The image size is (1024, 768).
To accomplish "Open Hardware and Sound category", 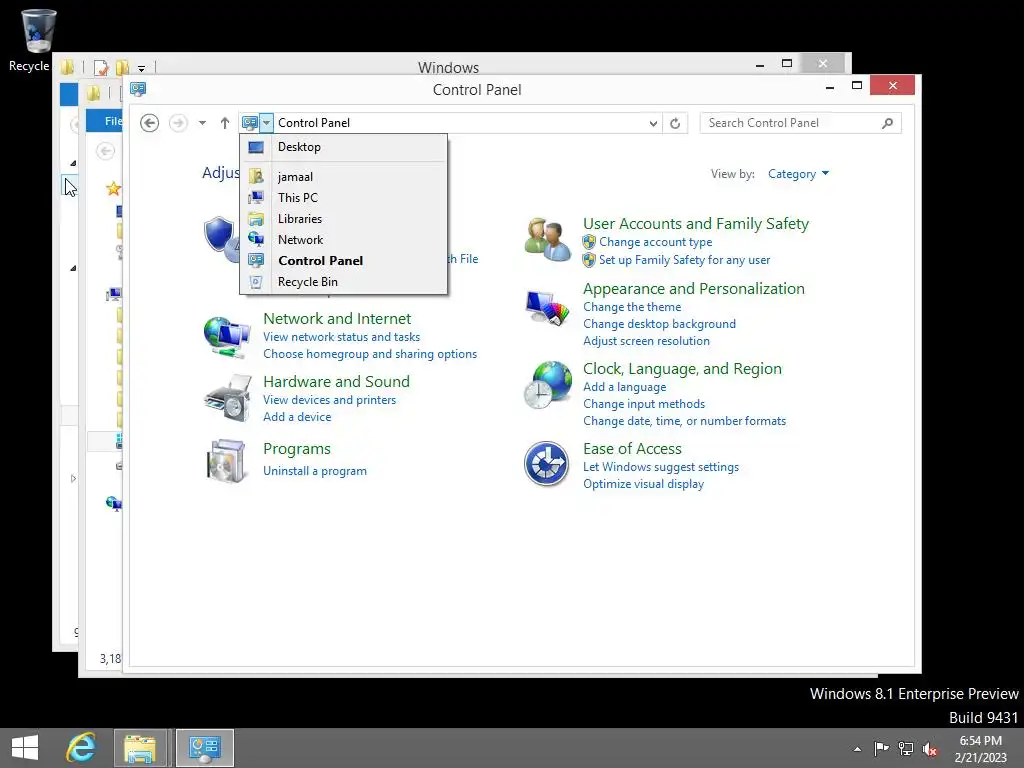I will [336, 382].
